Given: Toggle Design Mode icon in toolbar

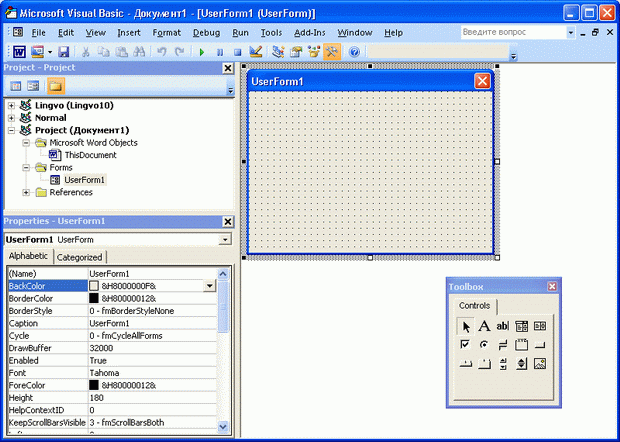Looking at the screenshot, I should coord(256,52).
